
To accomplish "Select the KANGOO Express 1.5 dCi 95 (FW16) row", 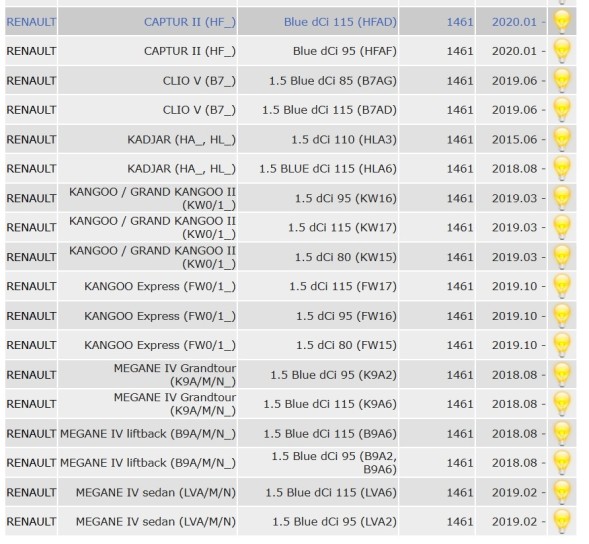I will coord(290,316).
